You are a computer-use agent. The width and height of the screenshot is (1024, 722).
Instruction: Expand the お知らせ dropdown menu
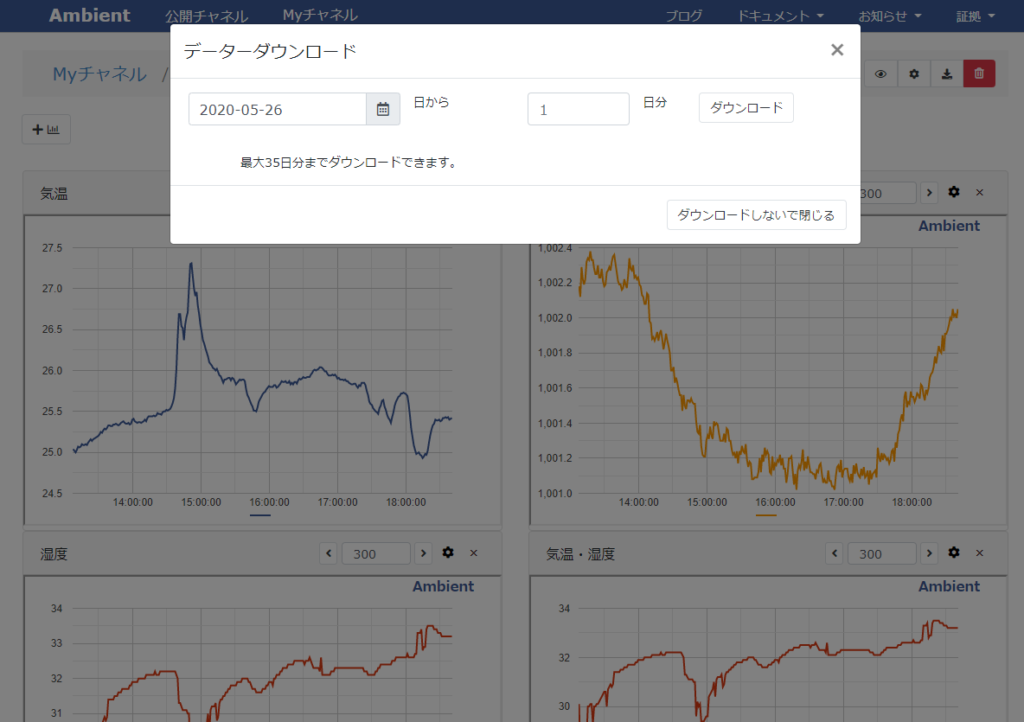pos(889,16)
